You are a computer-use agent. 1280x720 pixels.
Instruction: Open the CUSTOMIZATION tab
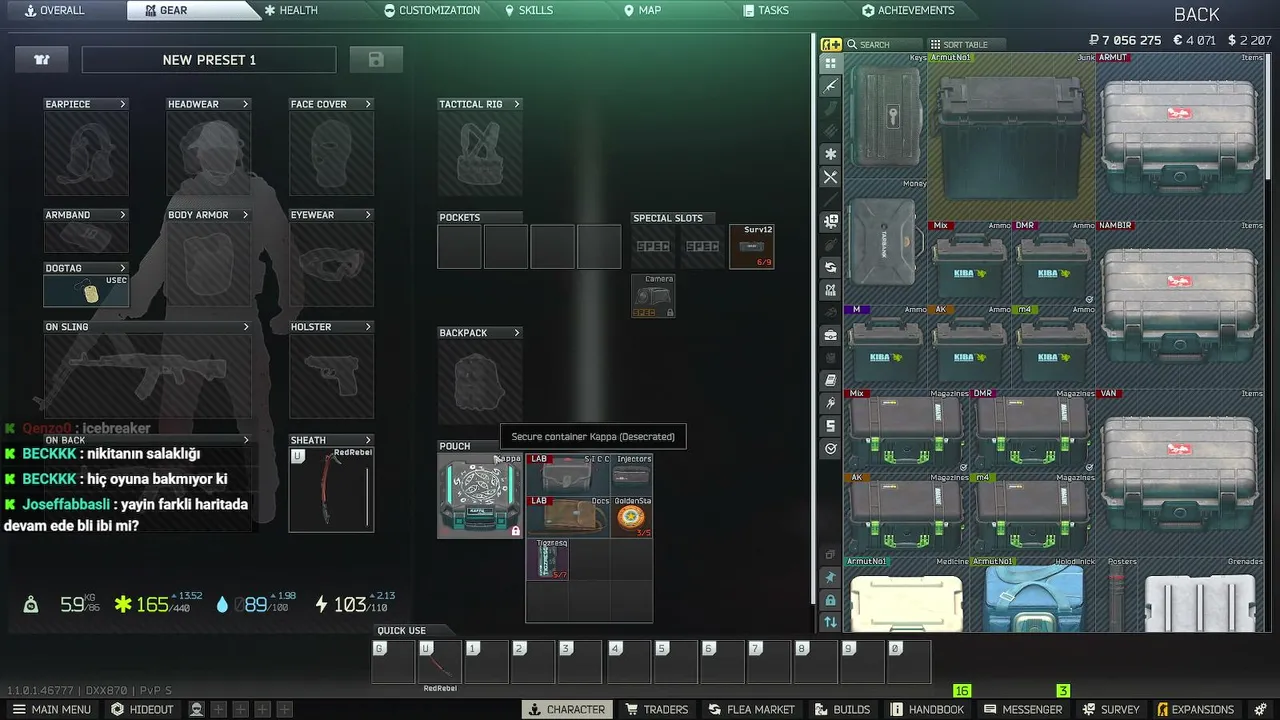432,10
